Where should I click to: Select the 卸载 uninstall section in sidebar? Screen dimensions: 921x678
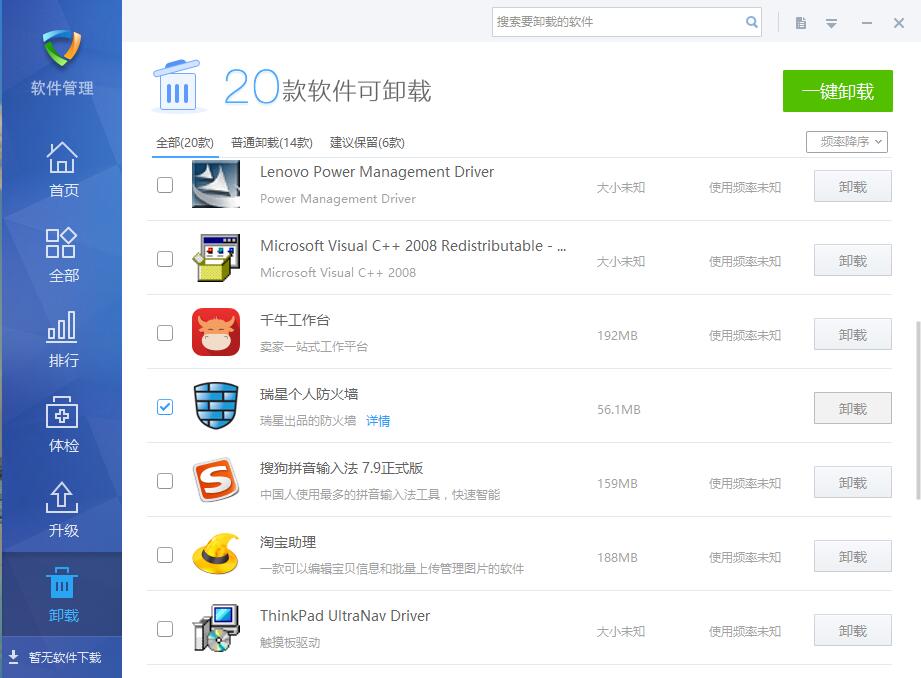[x=62, y=595]
